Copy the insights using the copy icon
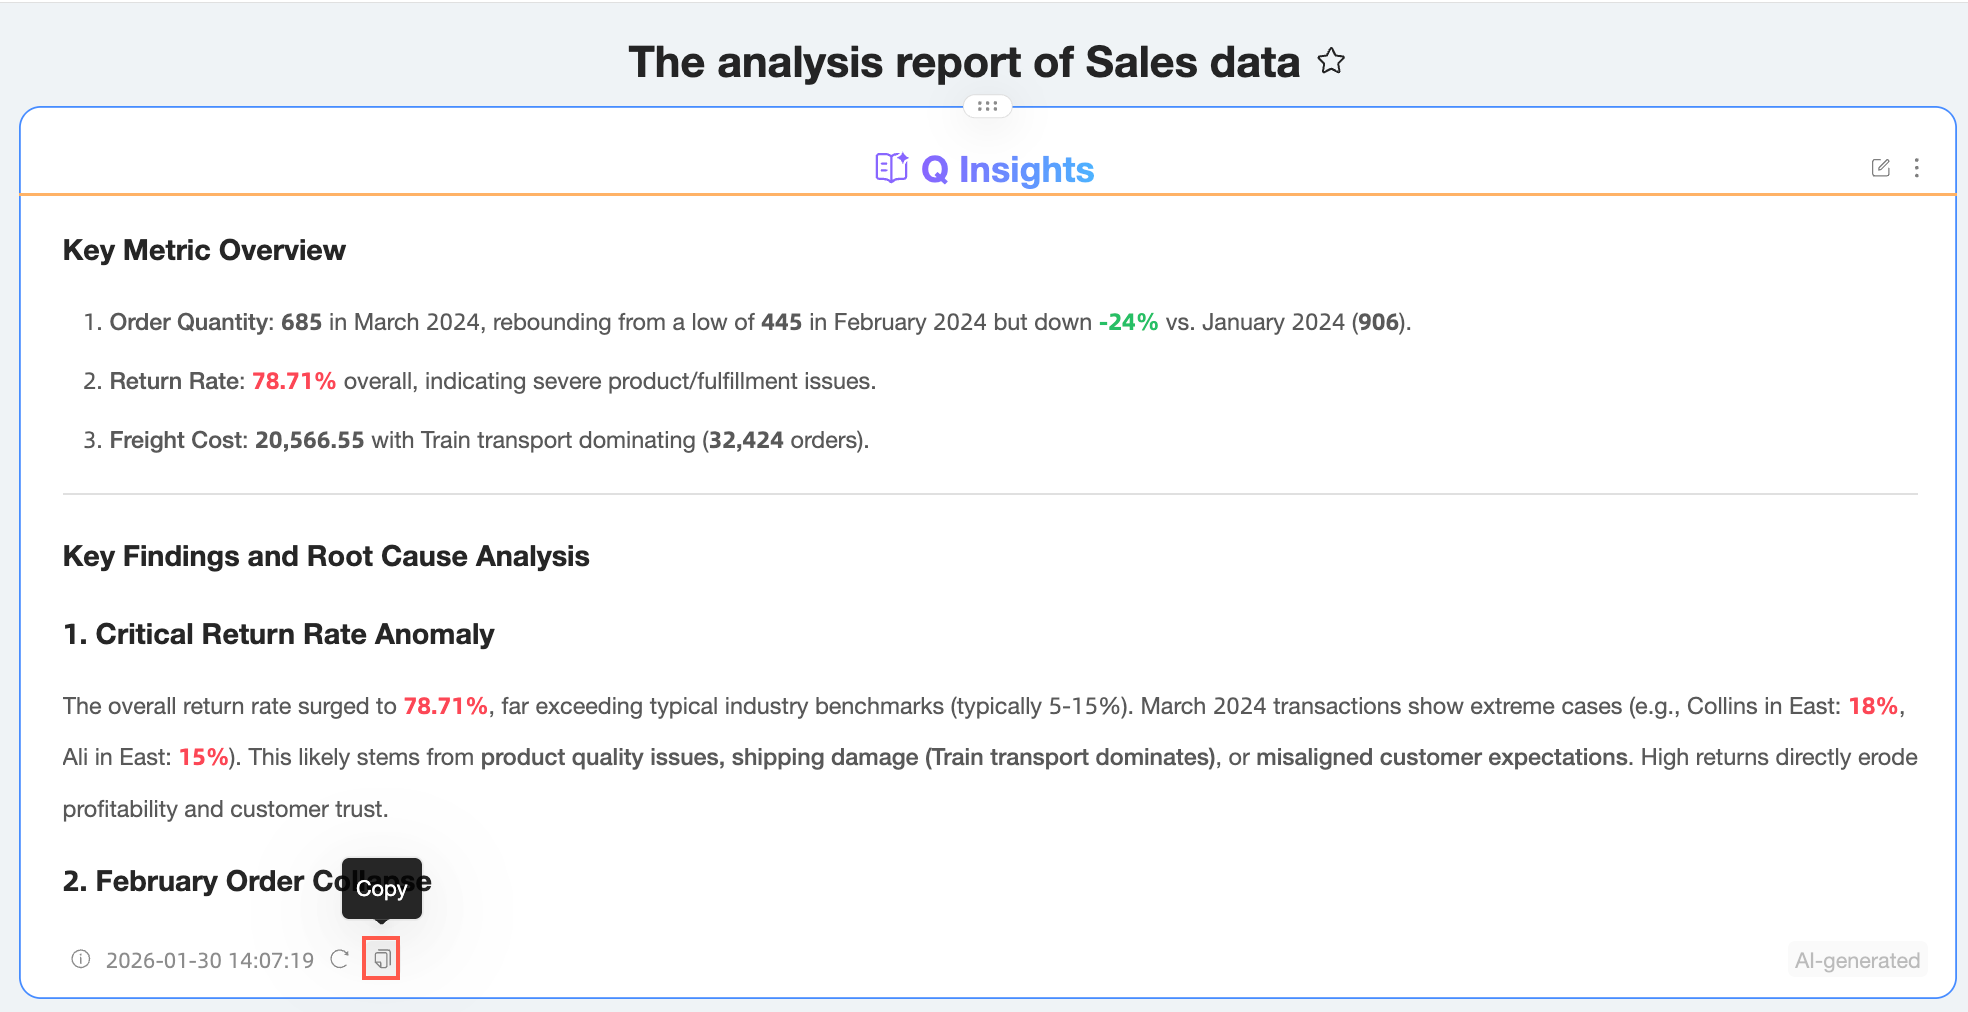The image size is (1968, 1012). coord(381,959)
